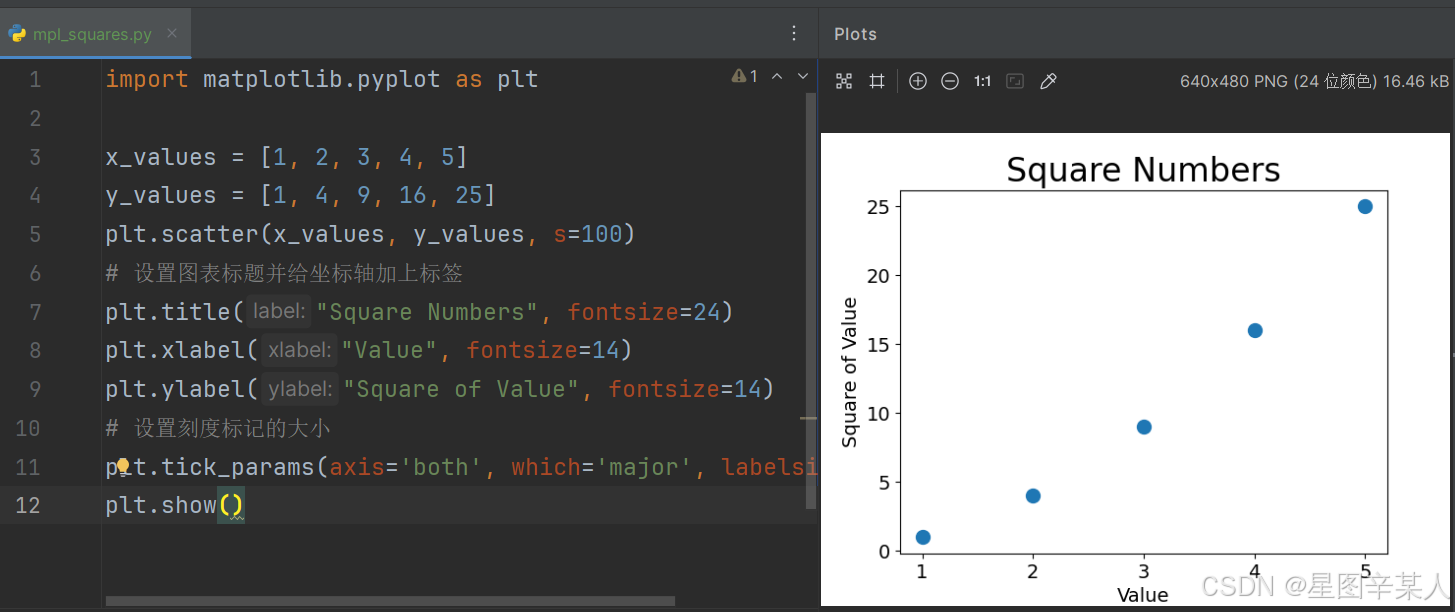
Task: Click the 'label:' inlay hint
Action: click(x=279, y=311)
